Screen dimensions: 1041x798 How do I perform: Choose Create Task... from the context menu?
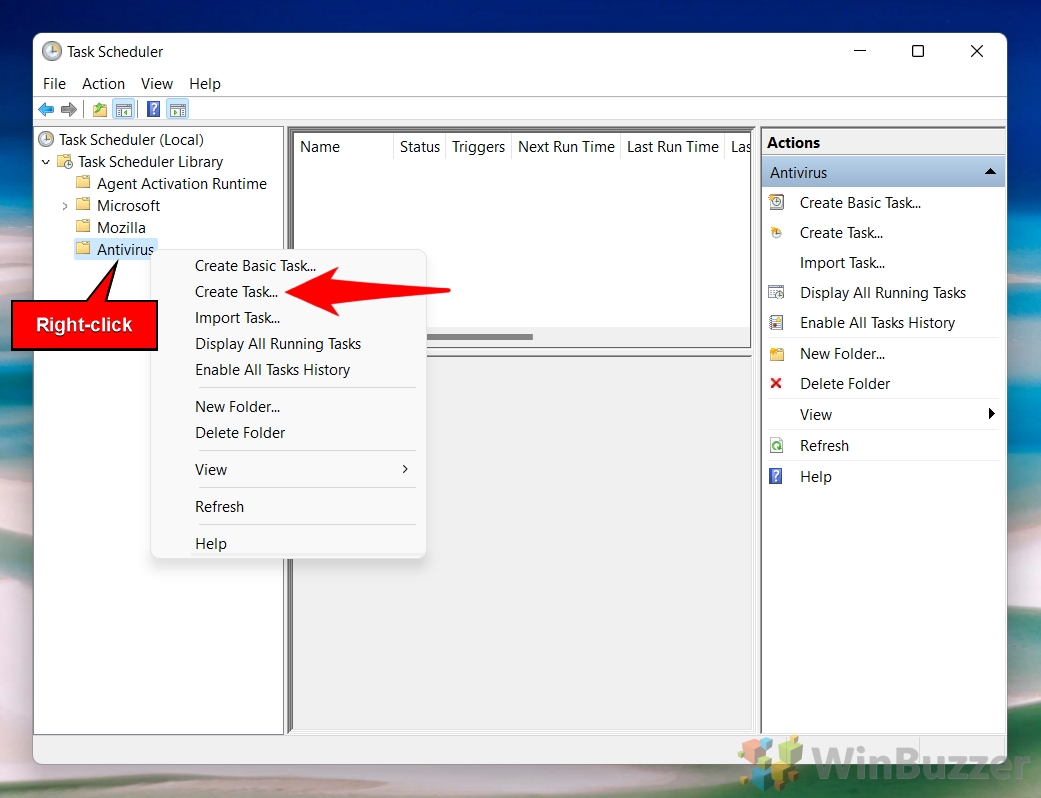pos(237,292)
